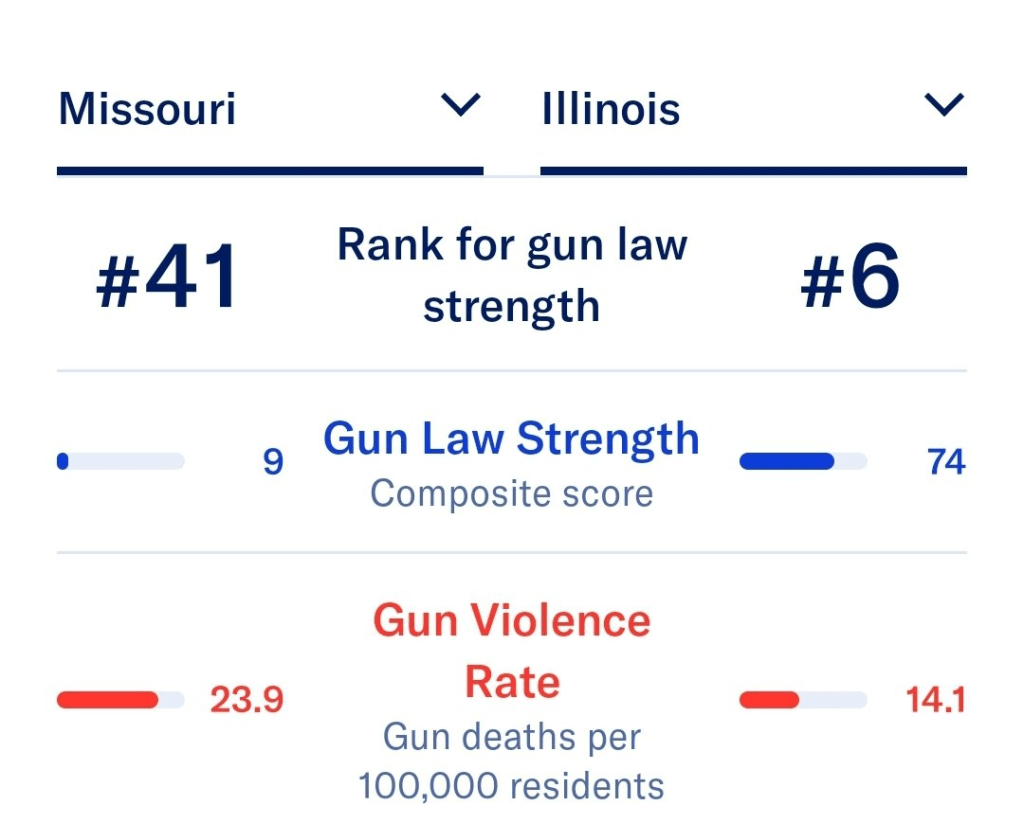
Task: Open the Gun Violence Rate heading
Action: coord(511,651)
